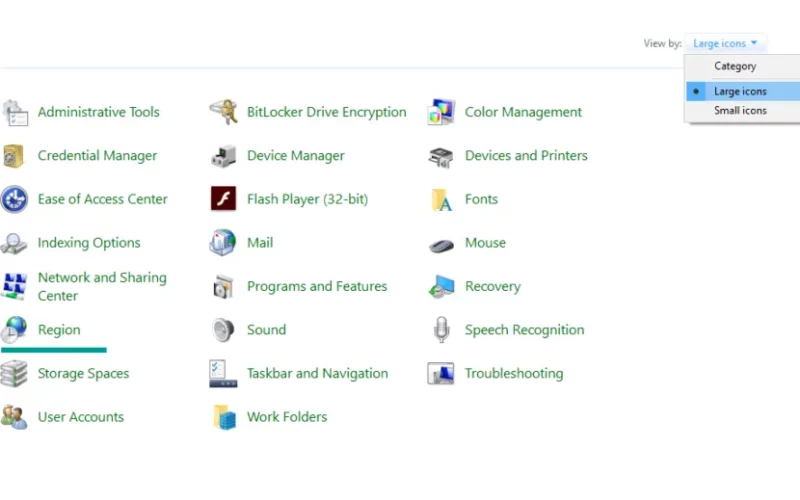Click the User Accounts people icon
Screen dimensions: 800x500
click(14, 417)
